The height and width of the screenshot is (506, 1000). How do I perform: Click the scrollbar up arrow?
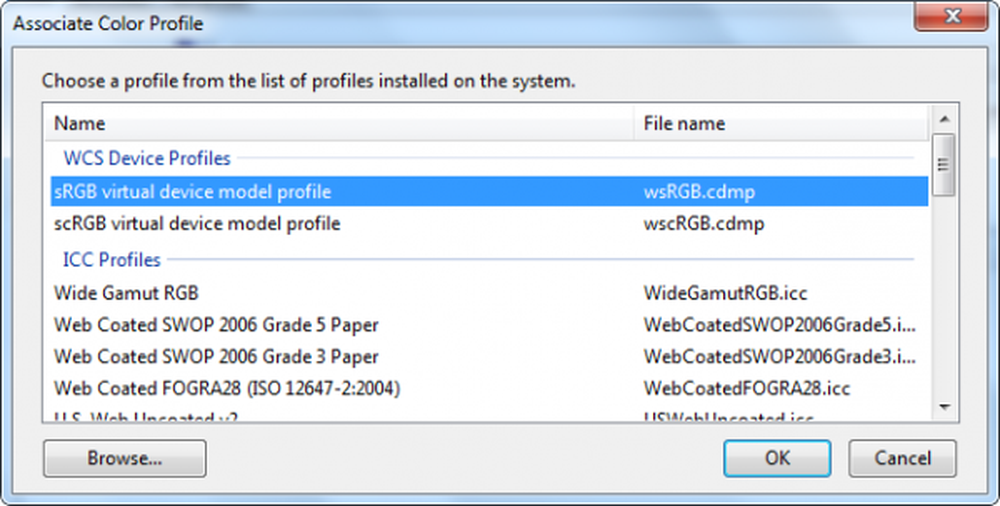(942, 119)
